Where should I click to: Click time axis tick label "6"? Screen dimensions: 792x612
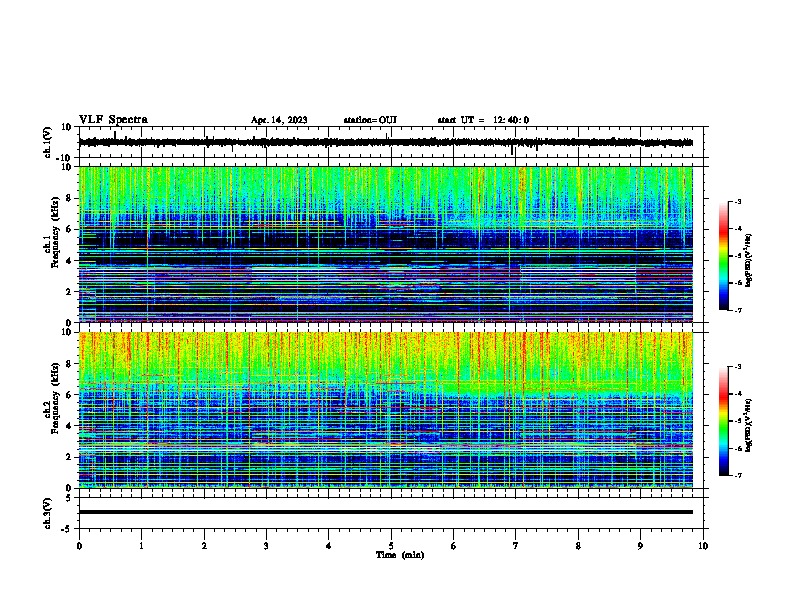454,546
